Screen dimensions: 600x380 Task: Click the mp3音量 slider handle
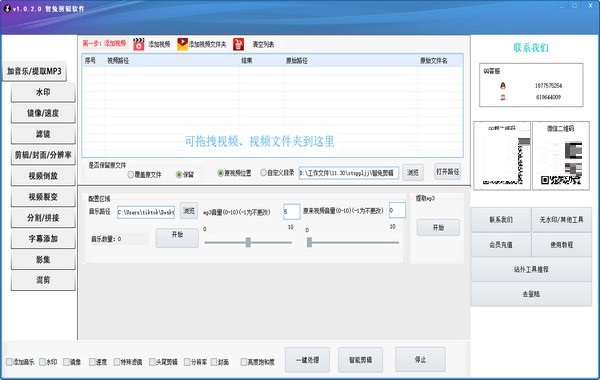click(x=248, y=242)
